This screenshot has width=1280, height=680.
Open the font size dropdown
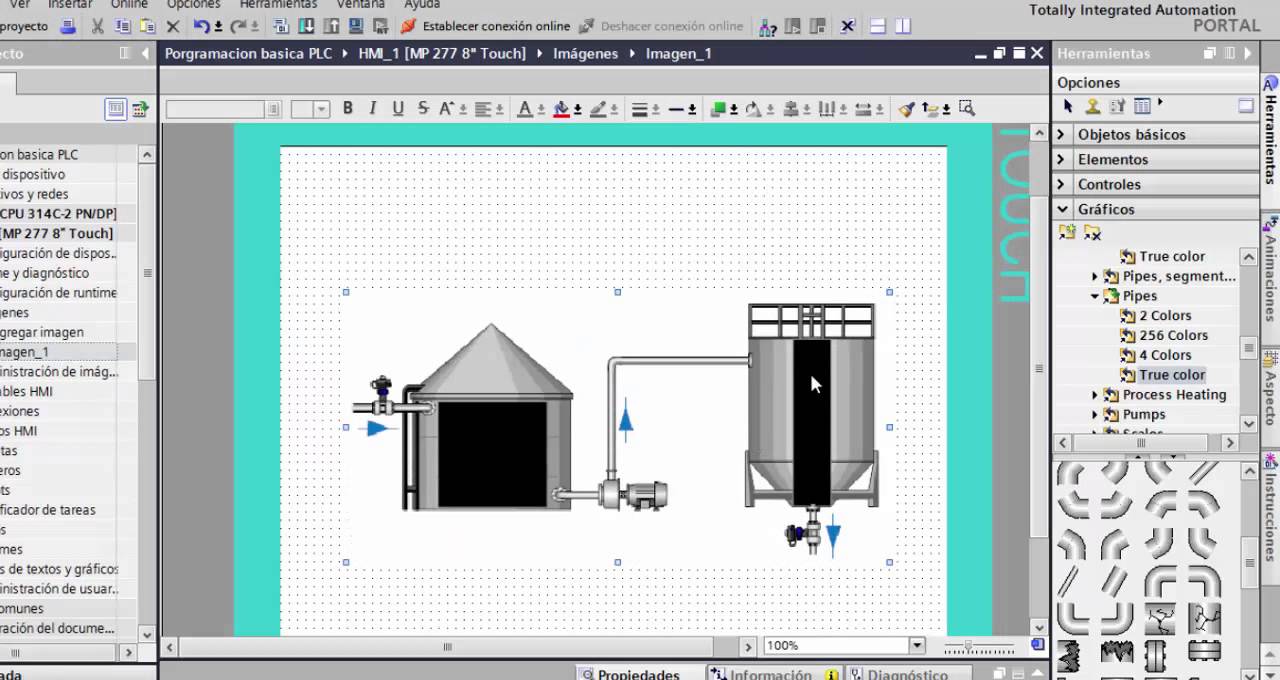coord(321,110)
